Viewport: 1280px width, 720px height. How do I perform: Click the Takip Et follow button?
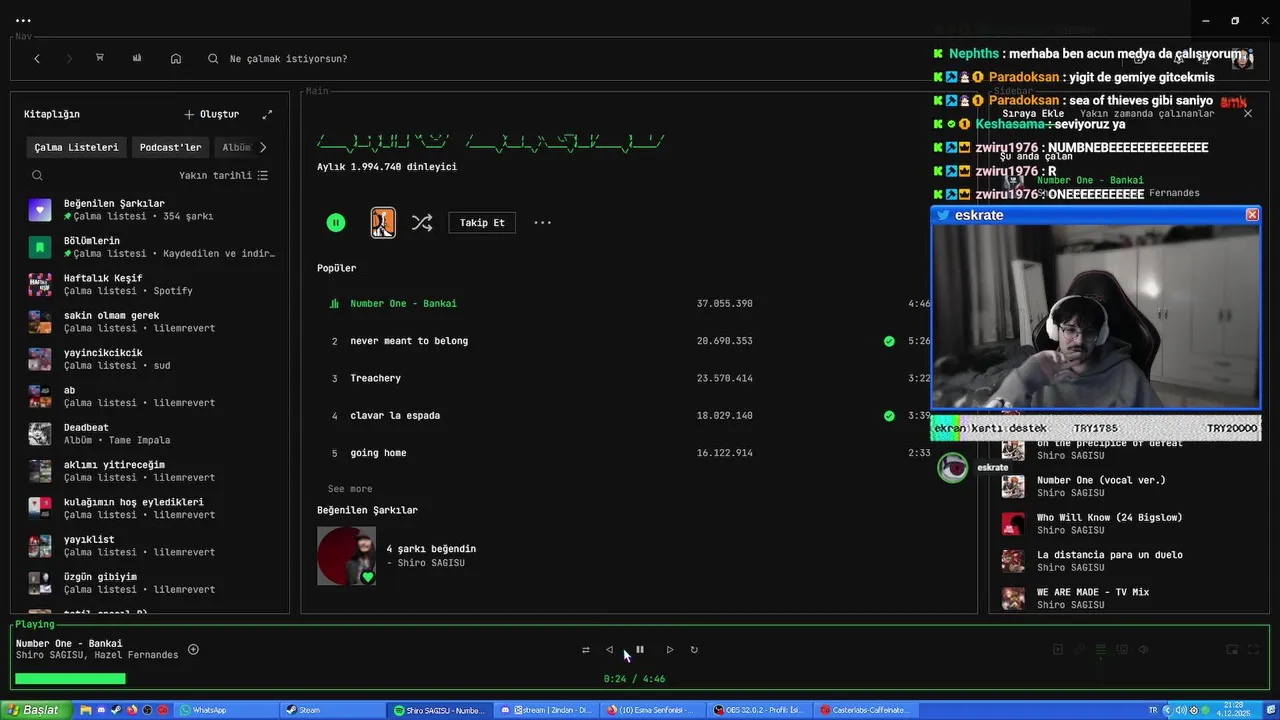482,223
